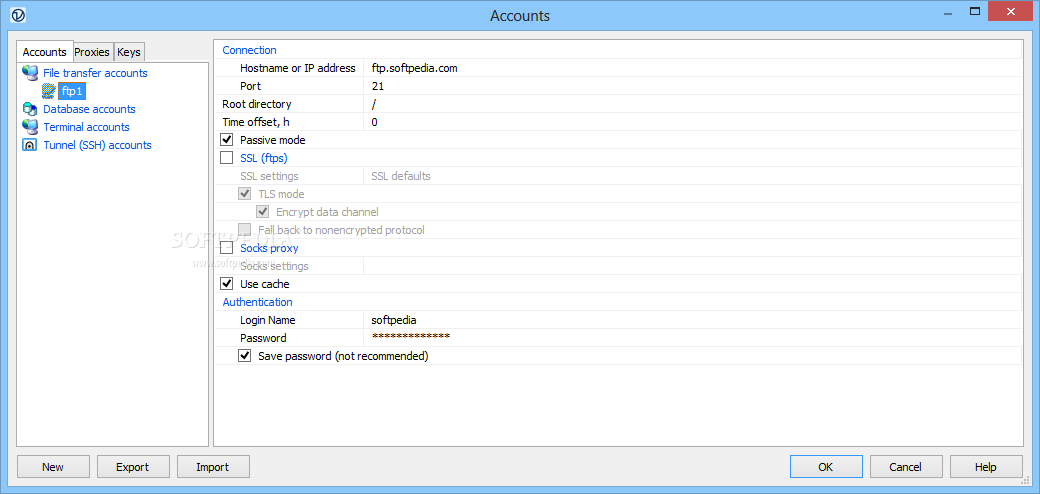This screenshot has height=494, width=1040.
Task: Select Tunnel (SSH) accounts category
Action: click(x=98, y=145)
